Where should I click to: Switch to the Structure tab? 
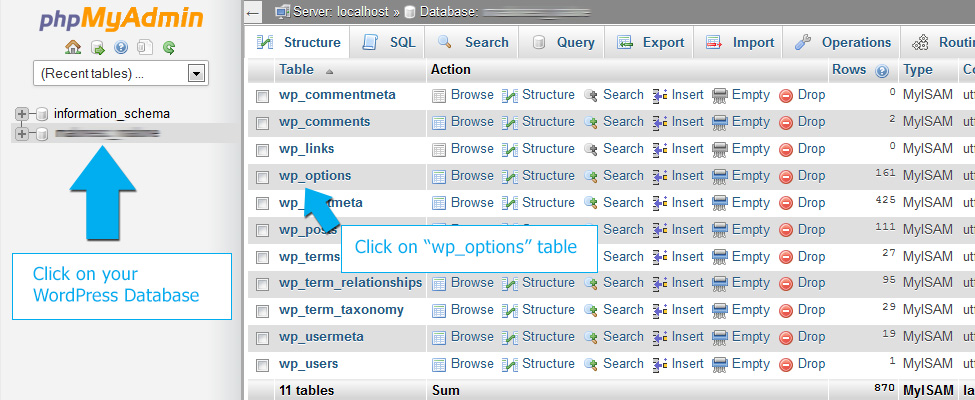coord(298,42)
